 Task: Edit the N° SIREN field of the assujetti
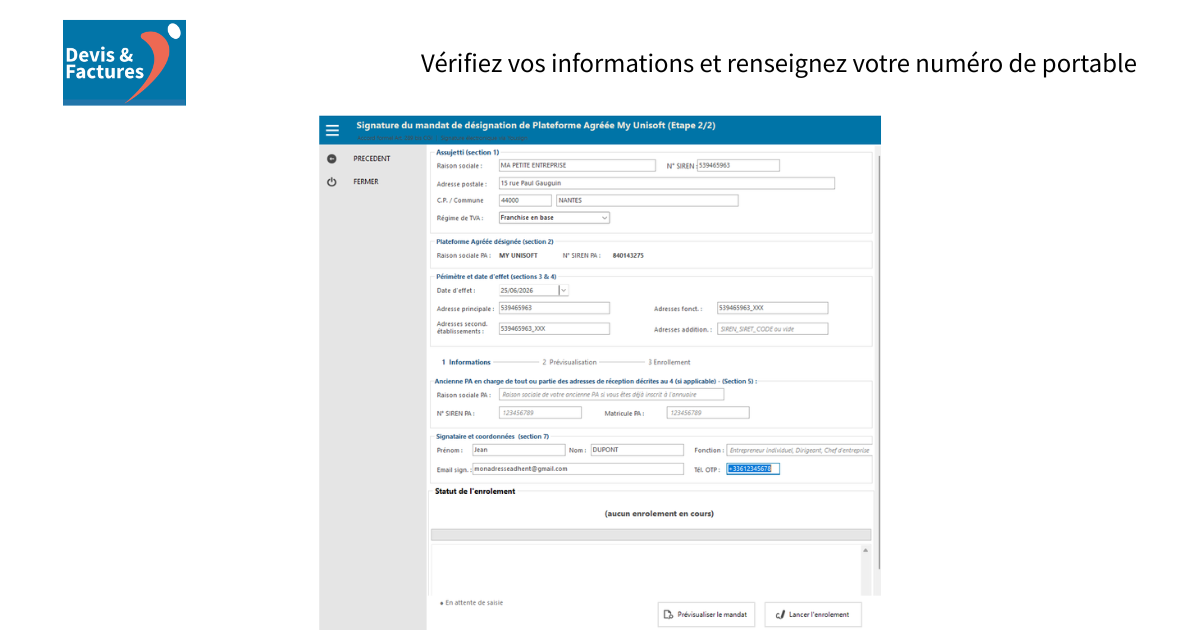point(738,165)
